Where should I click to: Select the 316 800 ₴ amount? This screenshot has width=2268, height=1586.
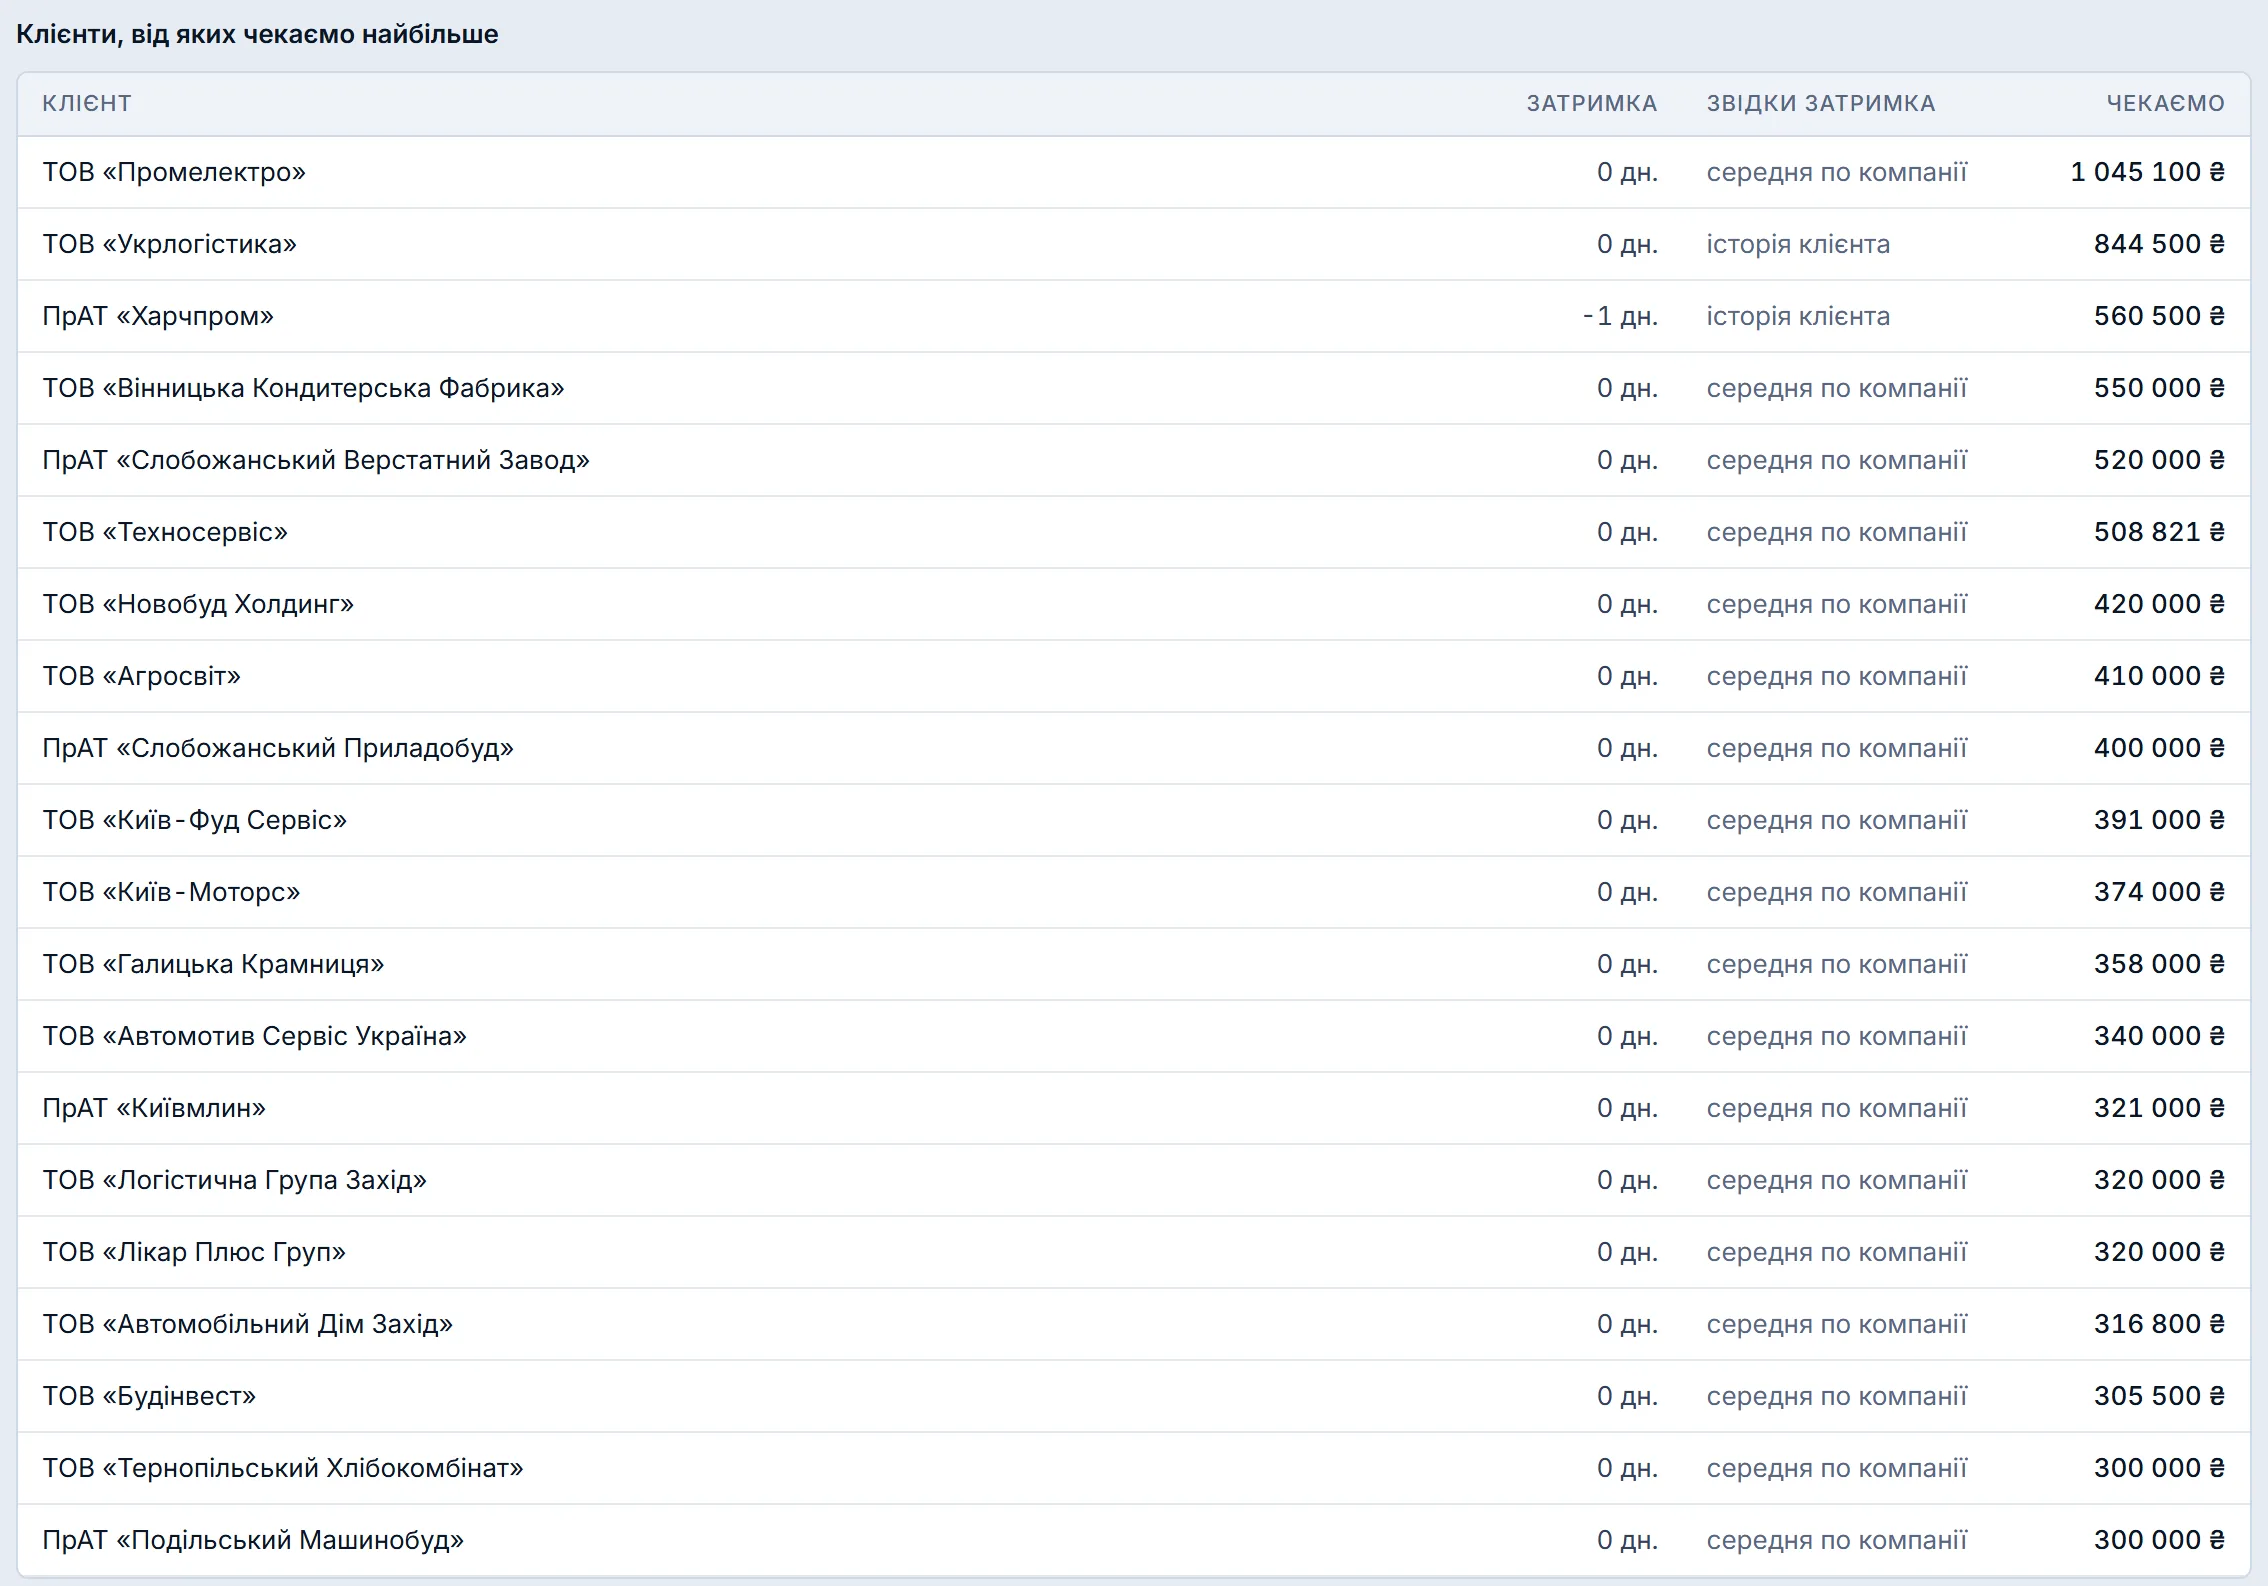tap(2160, 1324)
